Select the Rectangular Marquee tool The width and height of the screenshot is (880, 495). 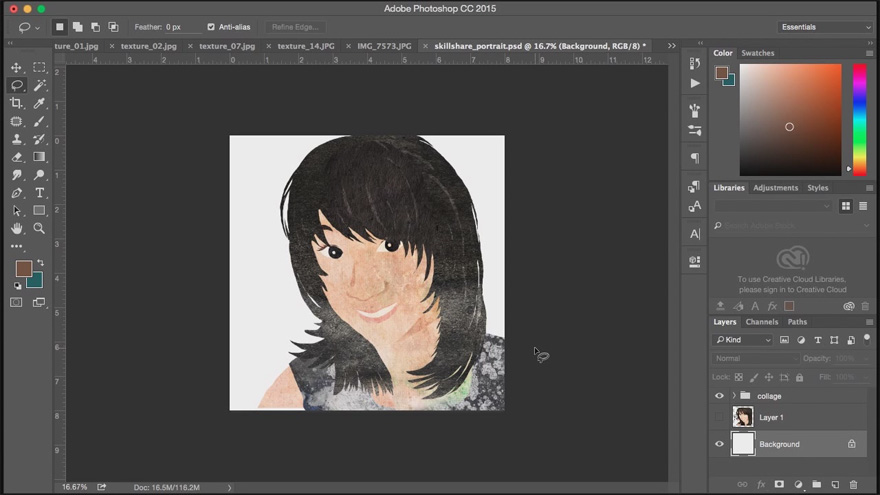(x=39, y=67)
